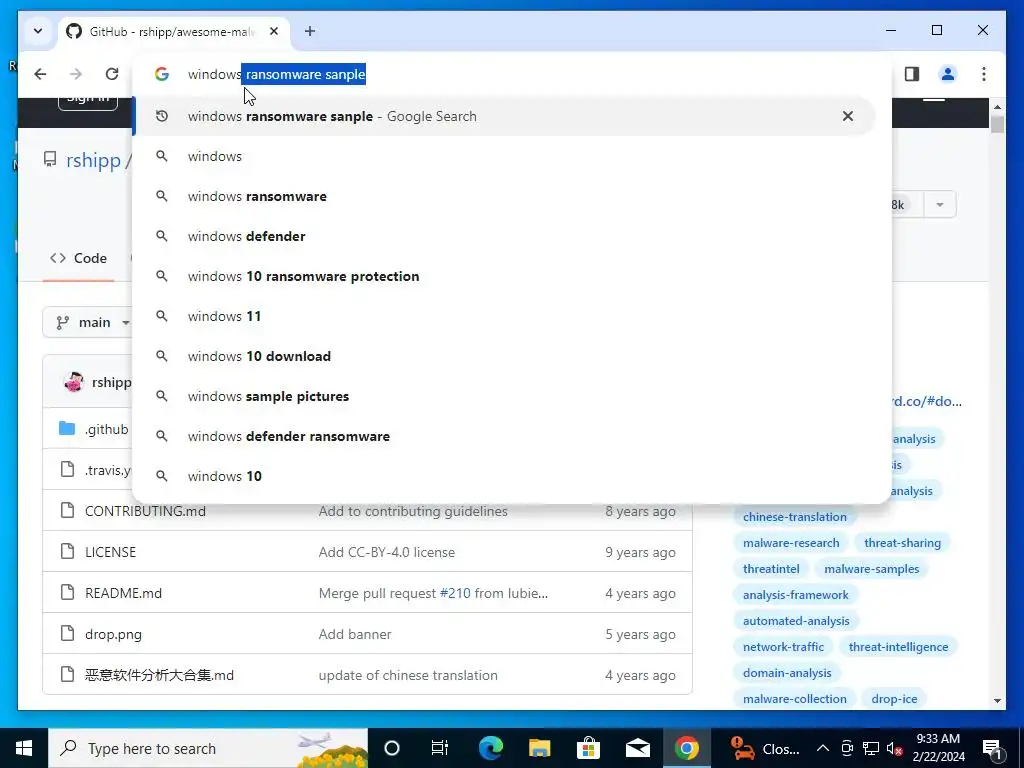Open the Chrome side panel icon
Screen dimensions: 1024x768
(x=912, y=74)
